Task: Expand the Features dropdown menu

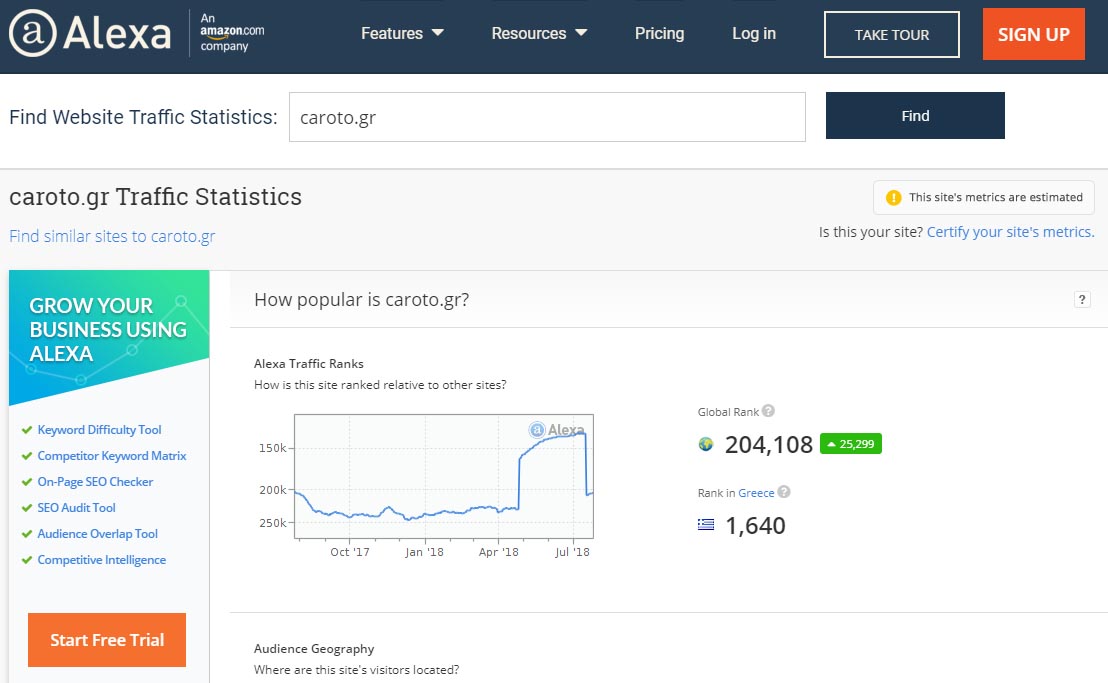Action: coord(402,34)
